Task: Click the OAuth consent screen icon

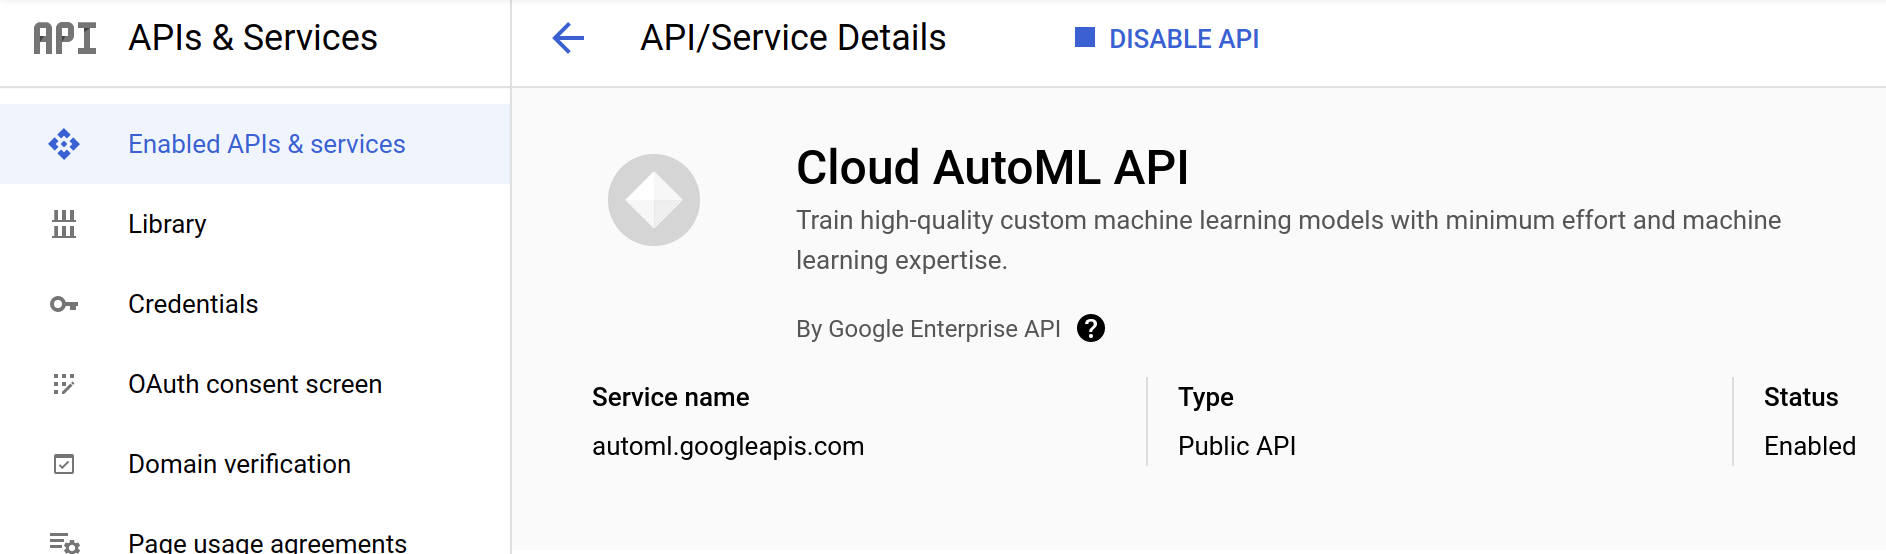Action: 64,384
